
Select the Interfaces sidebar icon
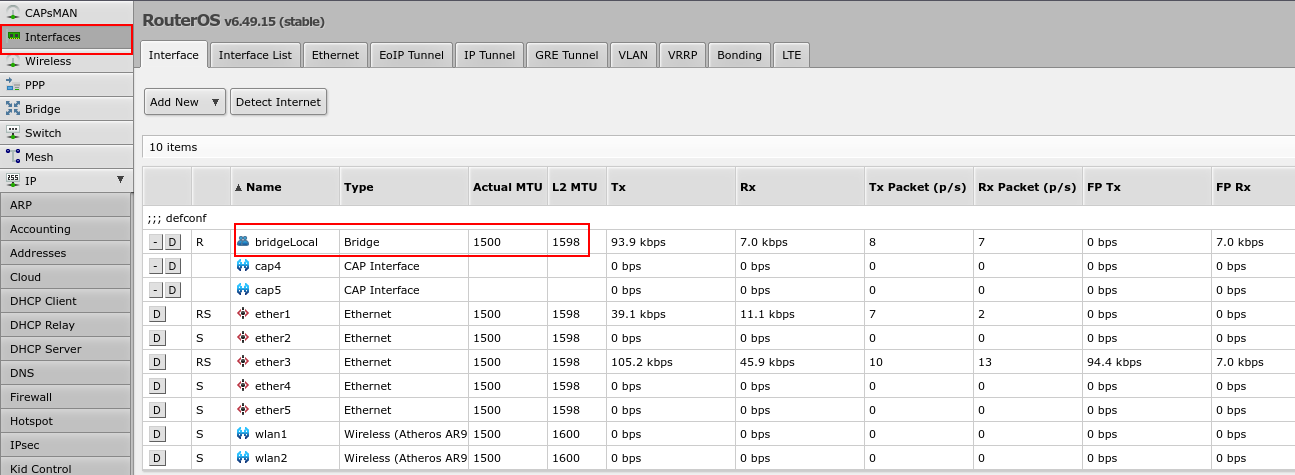14,37
